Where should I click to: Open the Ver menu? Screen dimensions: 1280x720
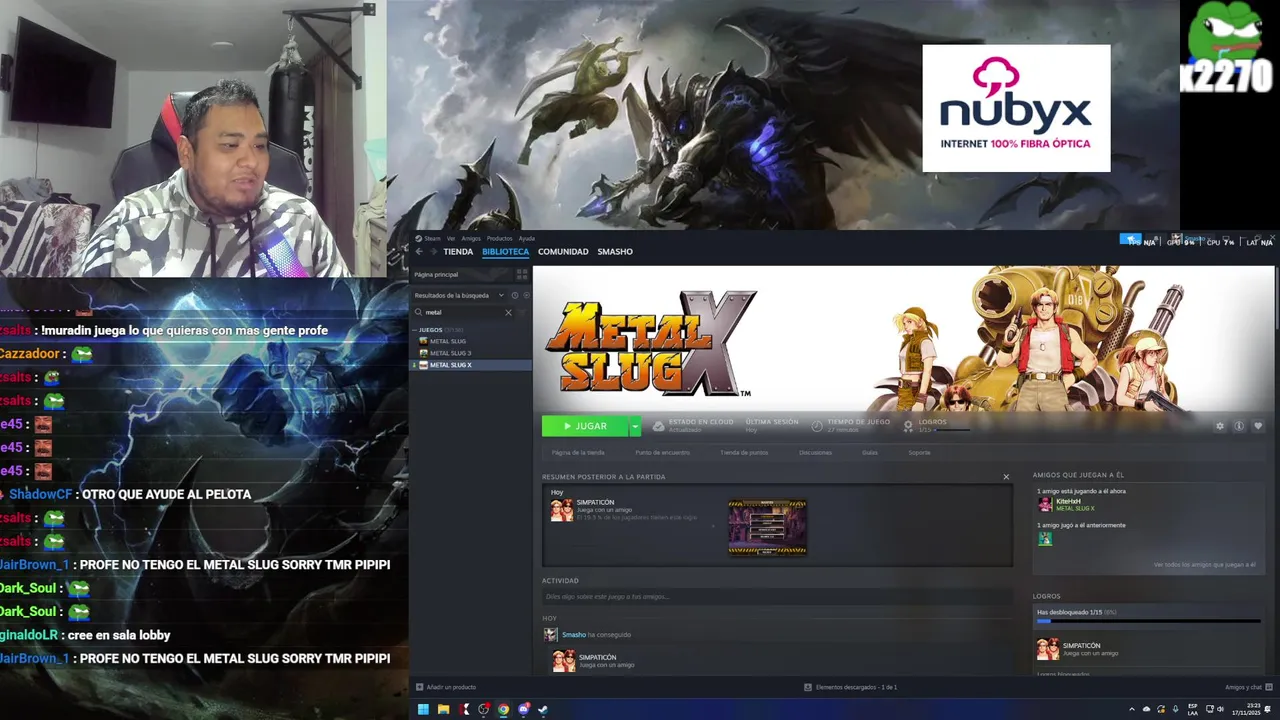point(451,238)
